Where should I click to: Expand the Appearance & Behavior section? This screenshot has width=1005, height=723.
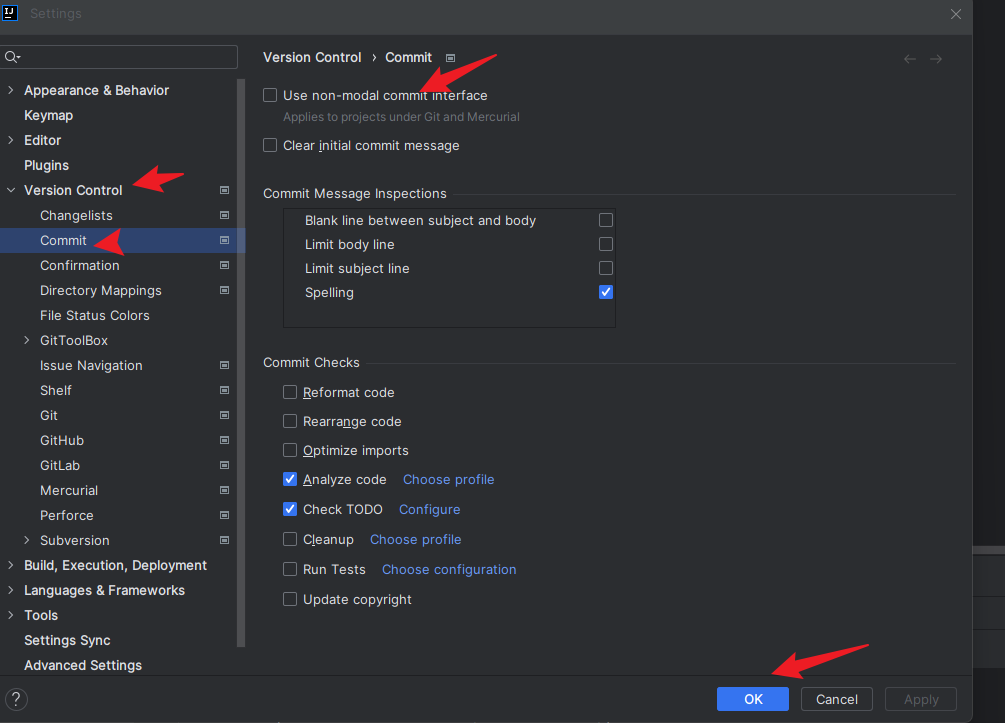pyautogui.click(x=11, y=90)
